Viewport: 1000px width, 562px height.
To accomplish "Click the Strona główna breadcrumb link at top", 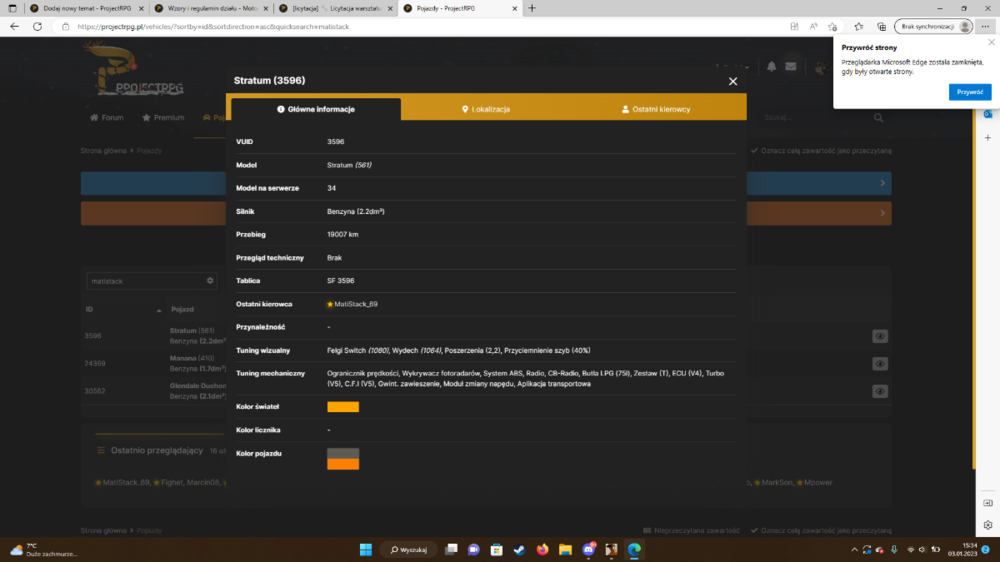I will (103, 151).
